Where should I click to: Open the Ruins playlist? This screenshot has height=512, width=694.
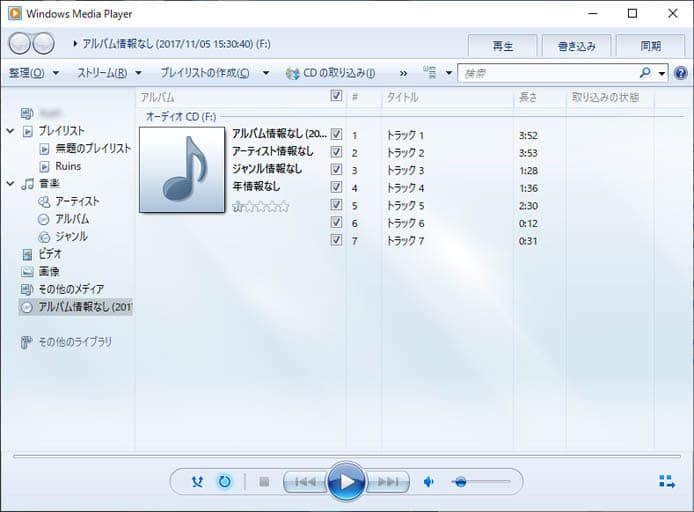(x=68, y=166)
